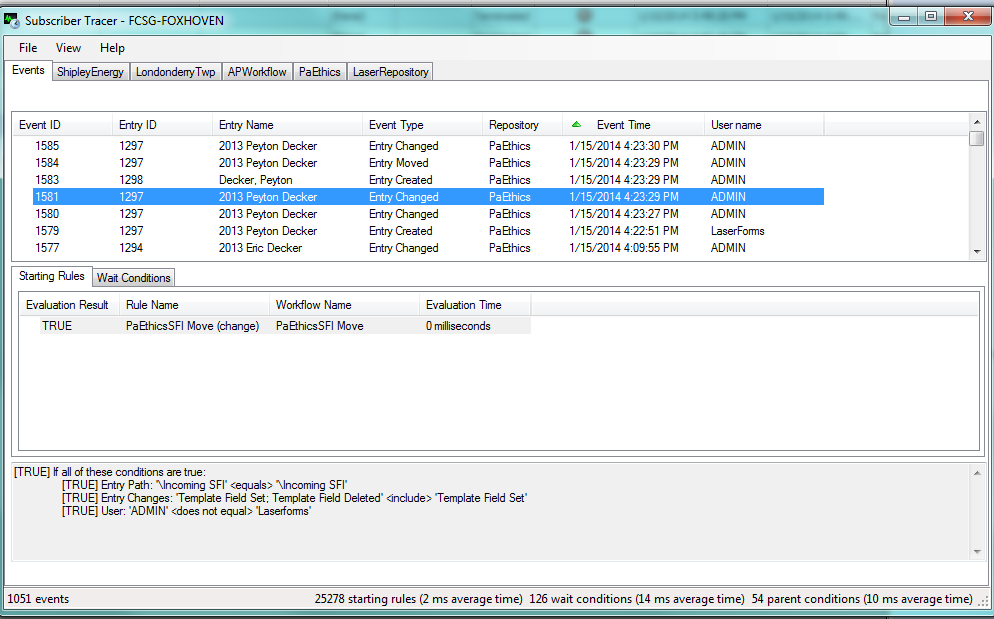Open the File menu
Image resolution: width=994 pixels, height=619 pixels.
click(28, 48)
